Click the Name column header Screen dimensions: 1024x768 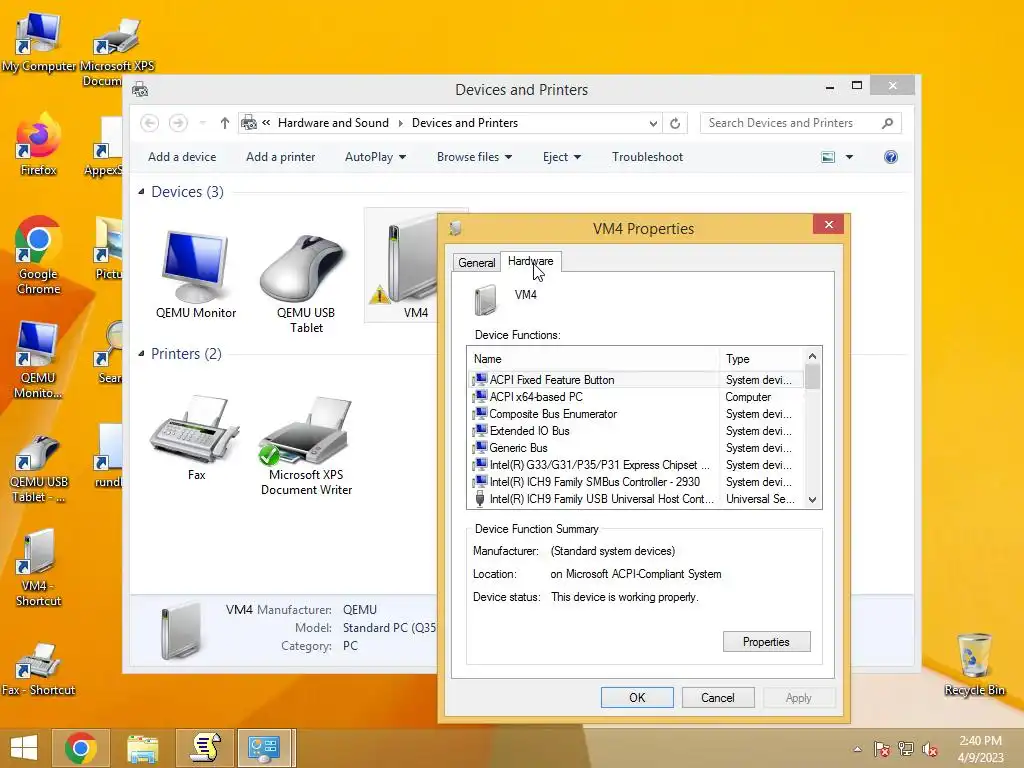click(593, 359)
